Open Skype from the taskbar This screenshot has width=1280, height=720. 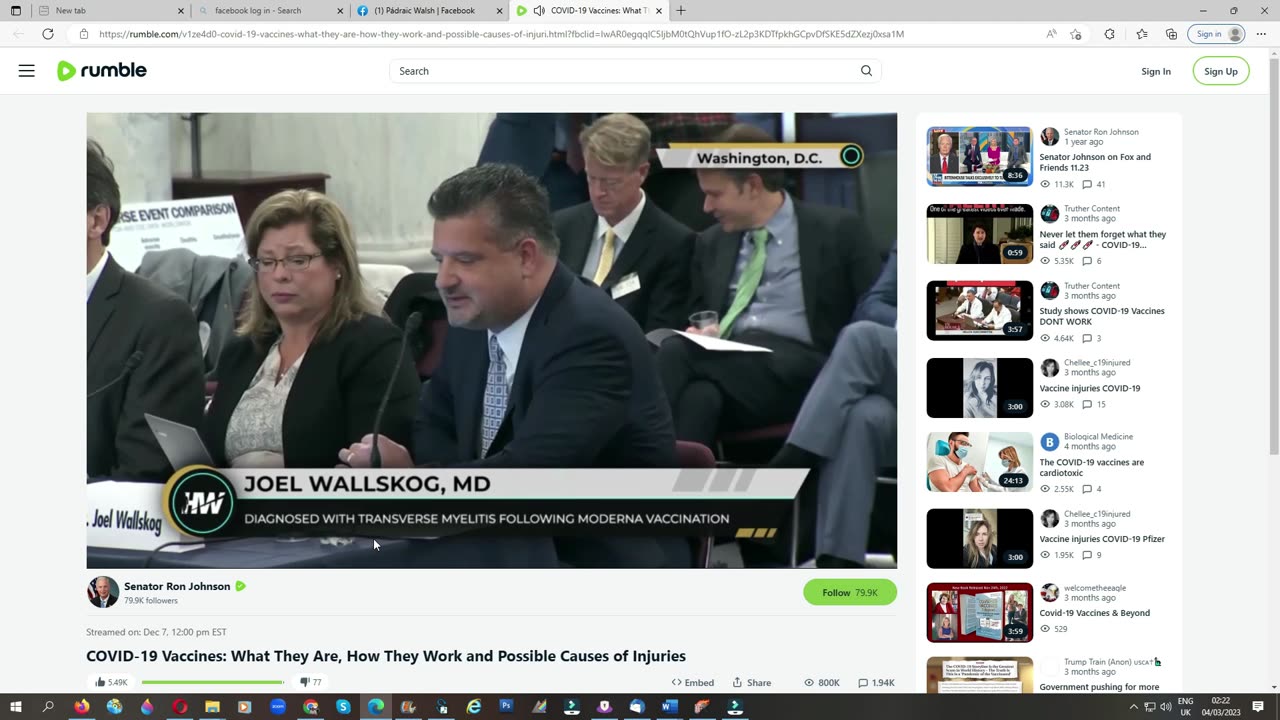pos(343,707)
